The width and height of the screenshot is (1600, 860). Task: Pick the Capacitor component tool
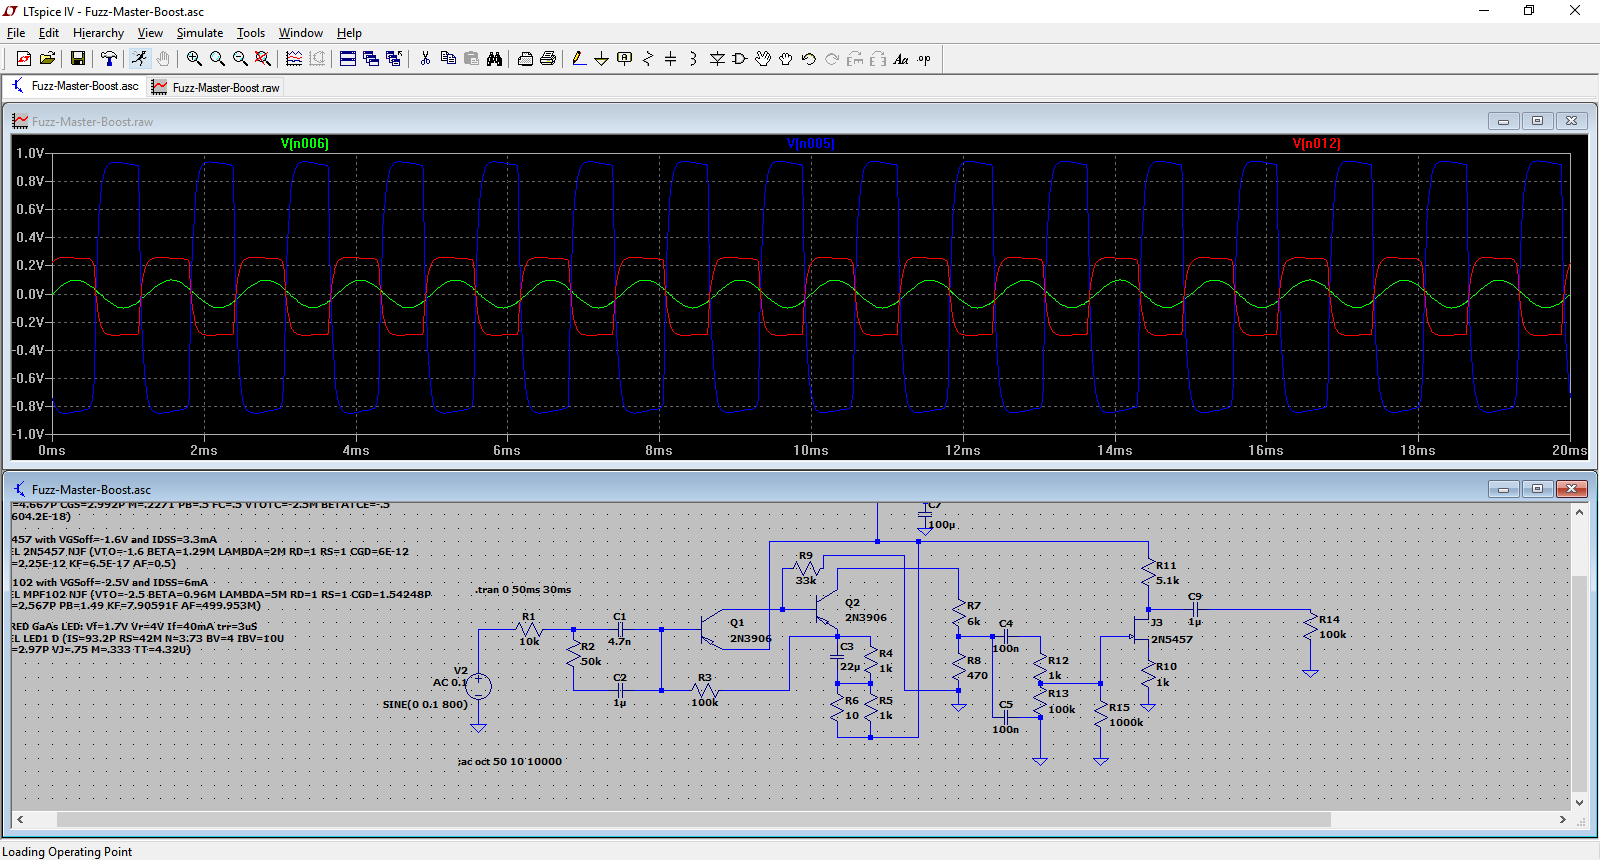pos(671,59)
